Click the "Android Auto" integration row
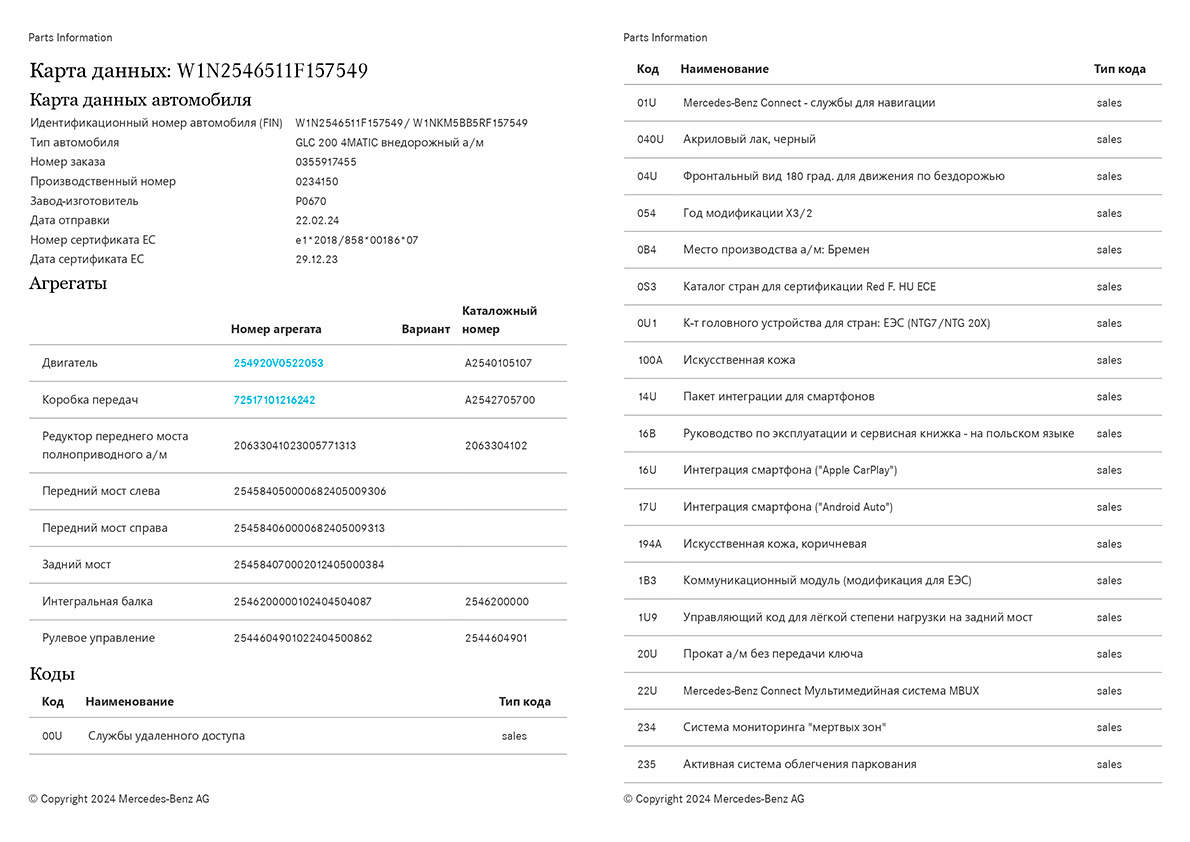This screenshot has height=842, width=1190. click(787, 507)
